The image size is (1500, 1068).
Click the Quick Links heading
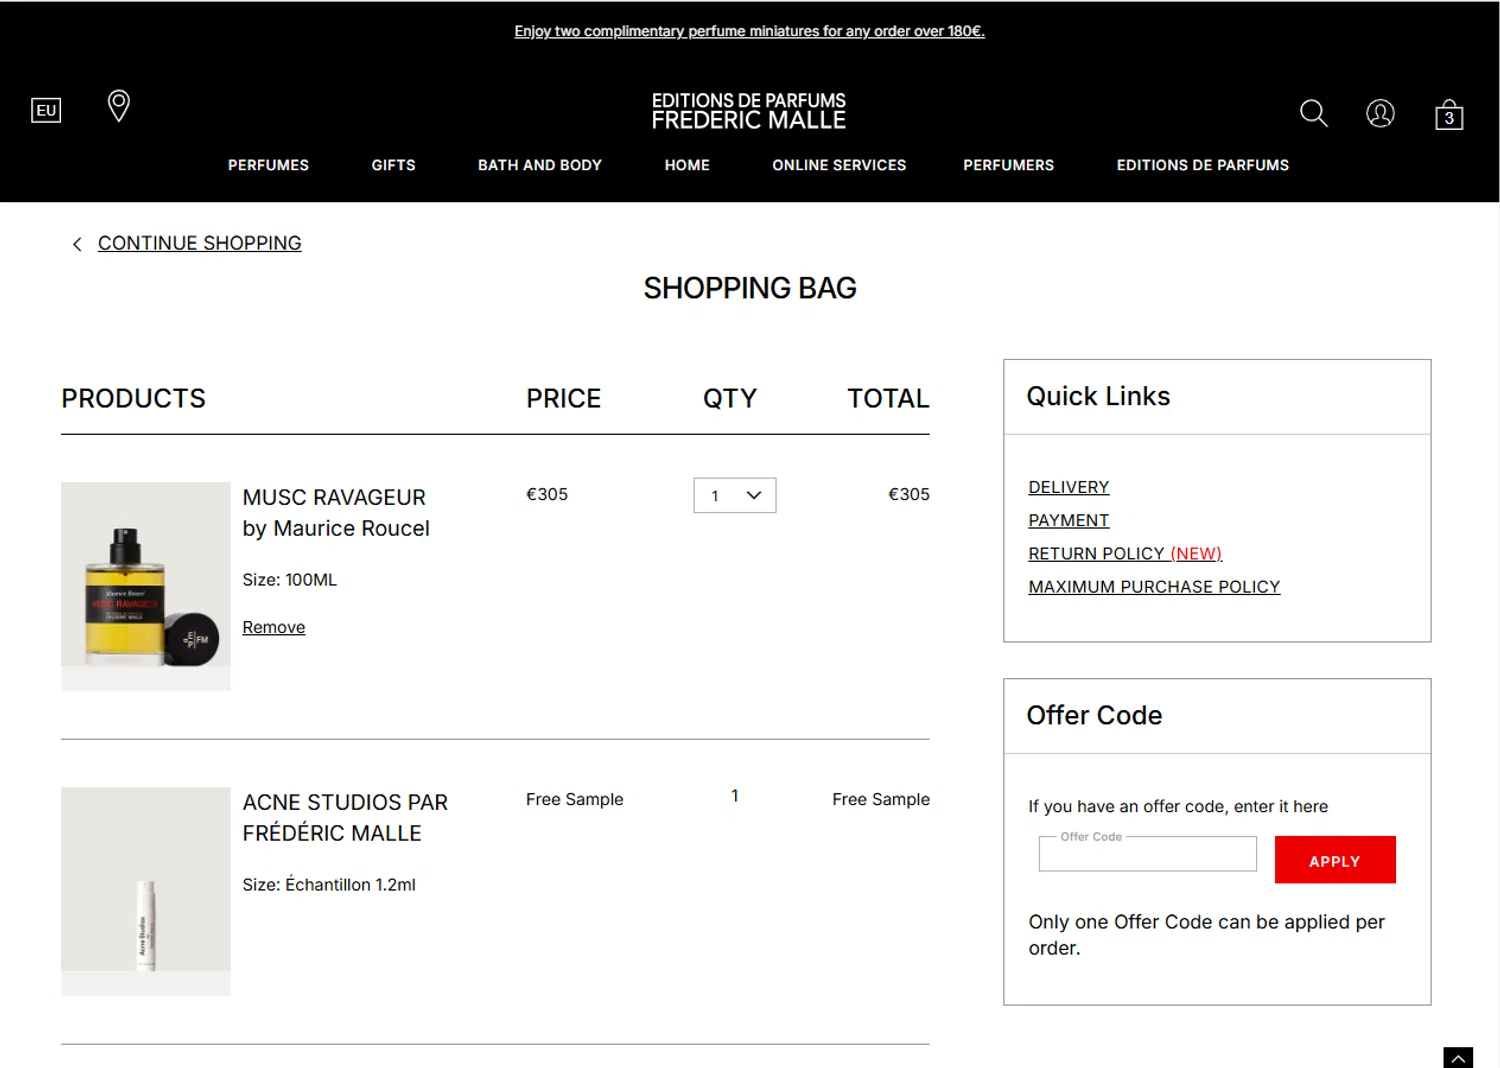coord(1098,396)
